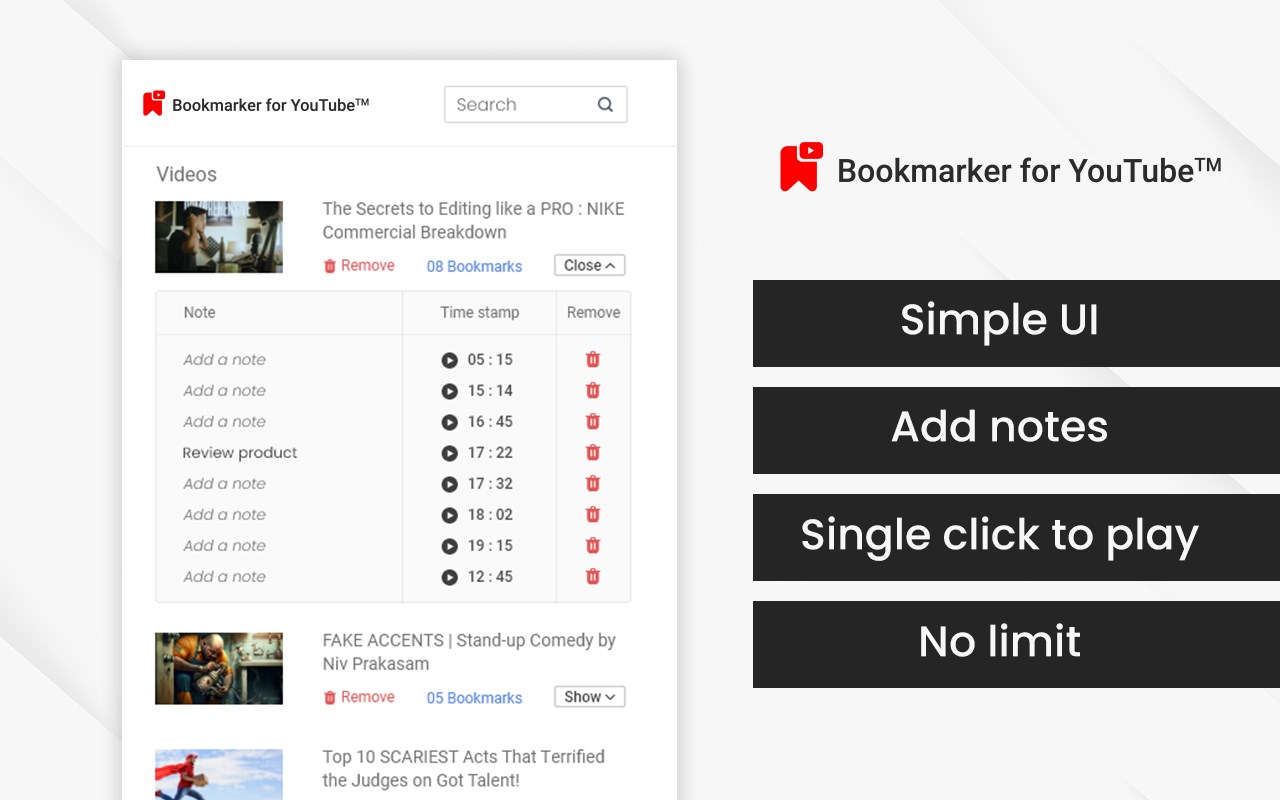The height and width of the screenshot is (800, 1280).
Task: Click the Bookmarker logo icon in popup header
Action: pyautogui.click(x=153, y=103)
